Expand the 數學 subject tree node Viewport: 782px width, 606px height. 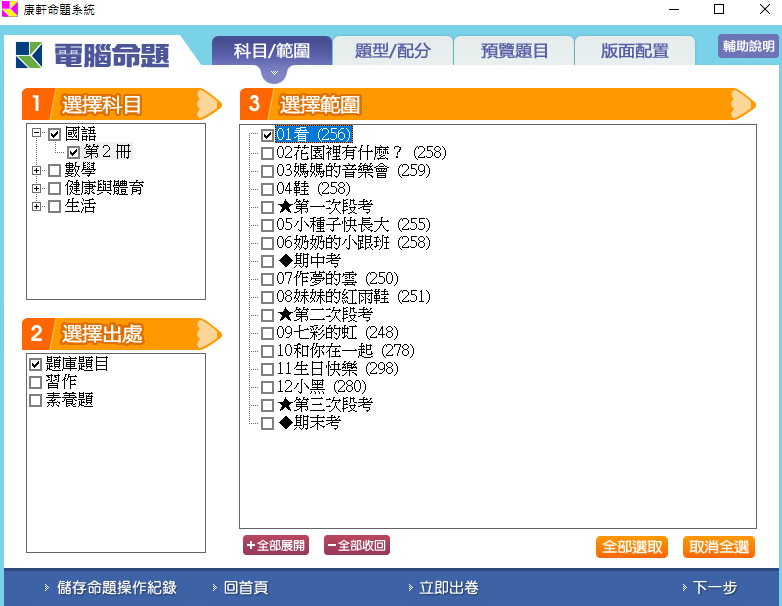click(x=37, y=171)
